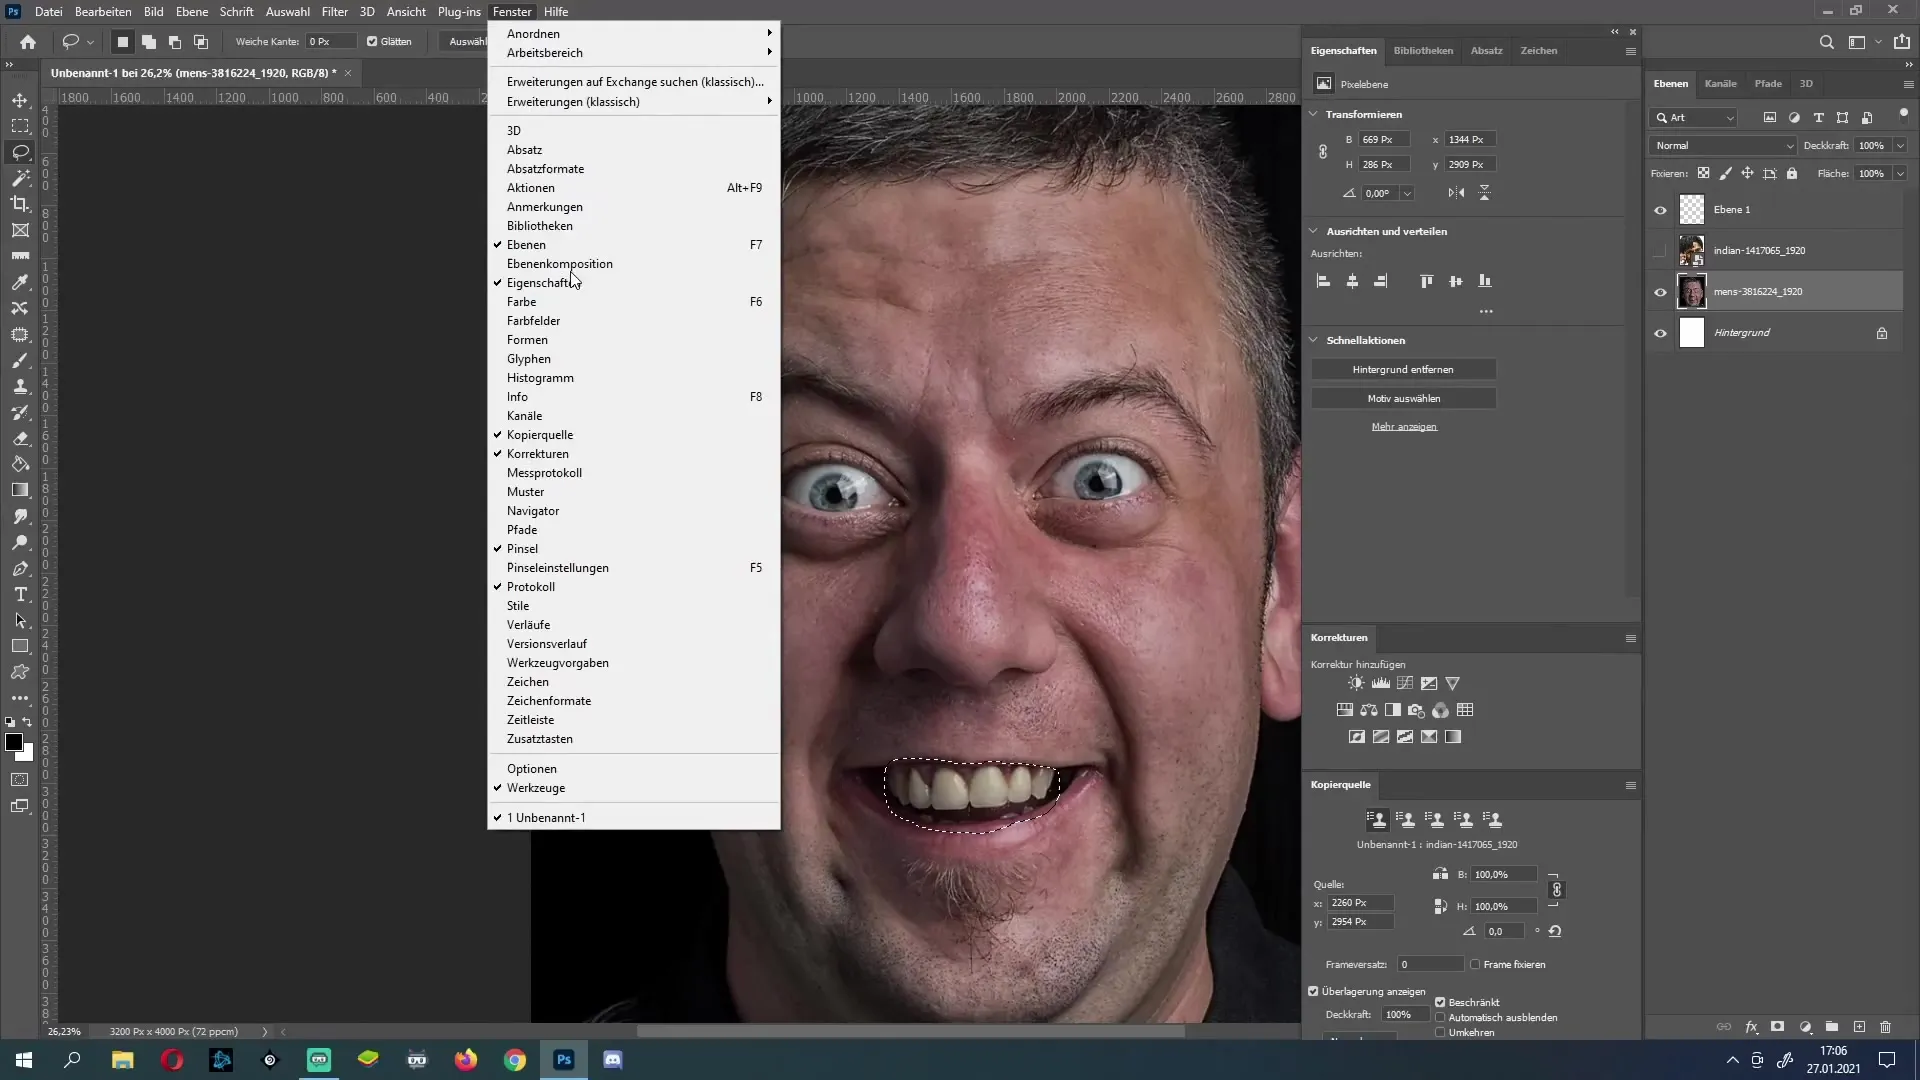Select the Move tool icon

tap(20, 100)
